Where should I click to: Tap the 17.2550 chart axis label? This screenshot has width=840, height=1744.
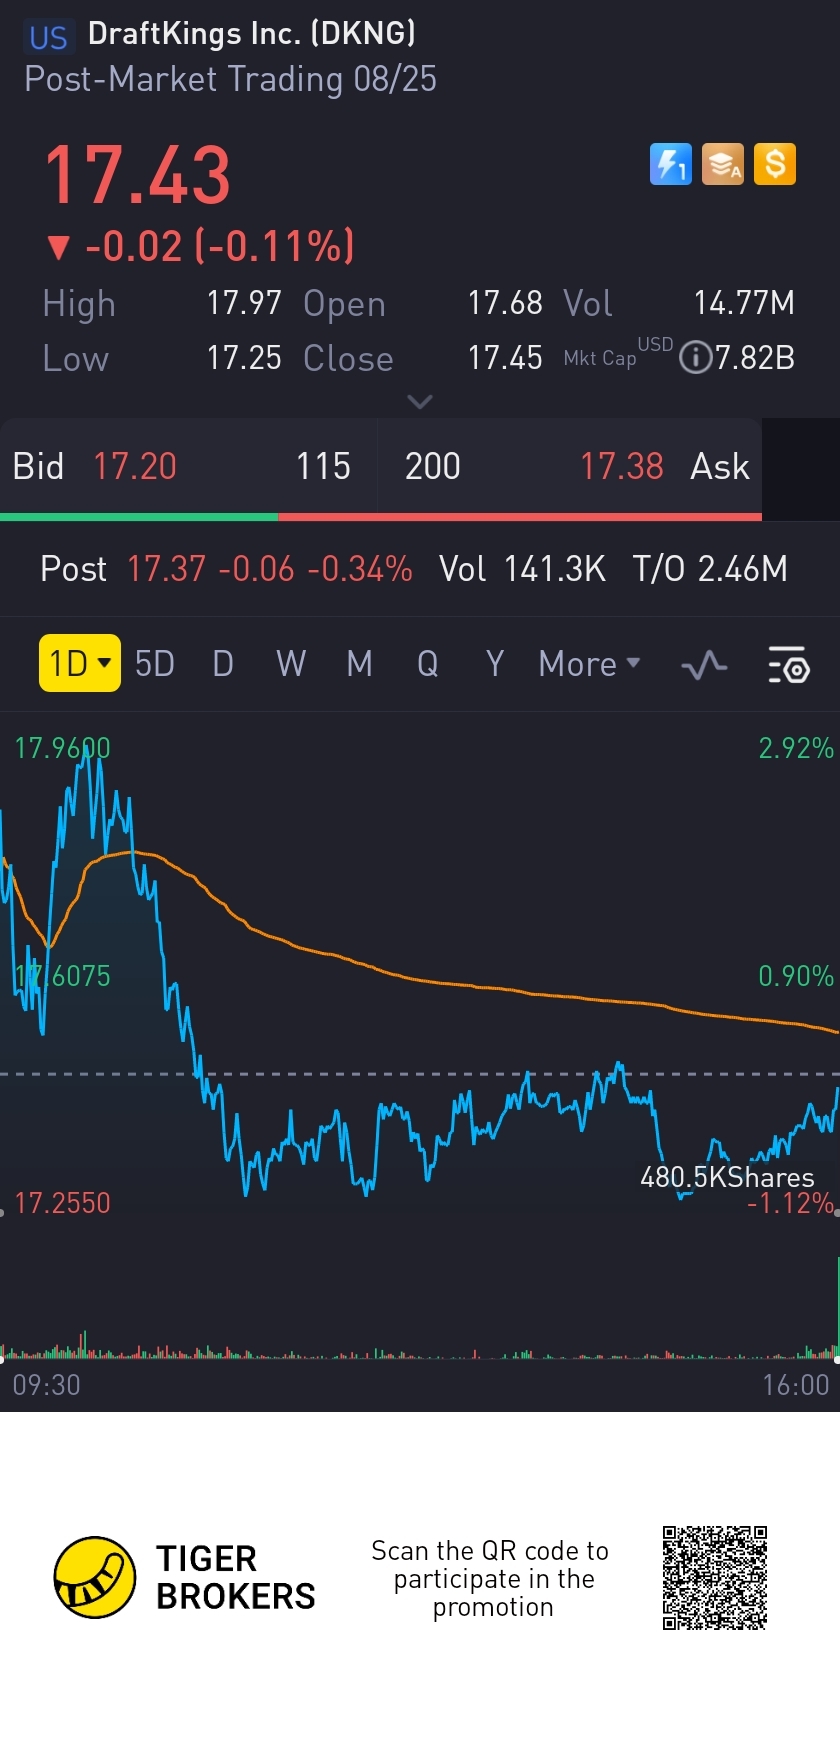(x=62, y=1203)
